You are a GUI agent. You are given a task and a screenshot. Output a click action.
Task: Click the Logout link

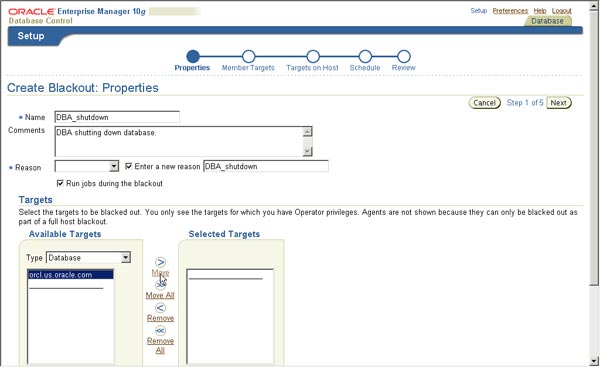(561, 11)
